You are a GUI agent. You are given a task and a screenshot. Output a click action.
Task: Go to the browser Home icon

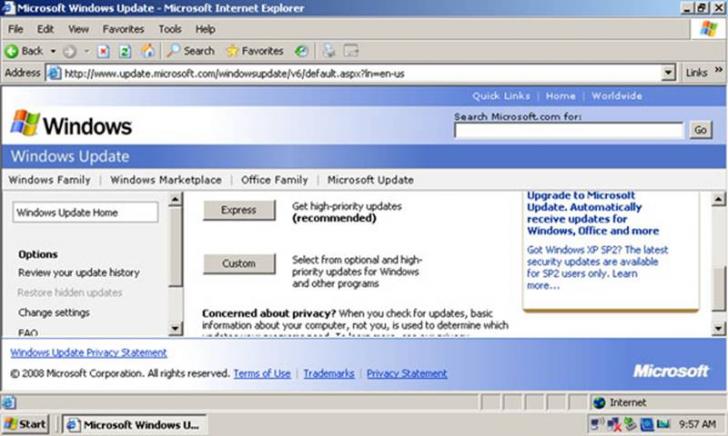click(x=148, y=51)
